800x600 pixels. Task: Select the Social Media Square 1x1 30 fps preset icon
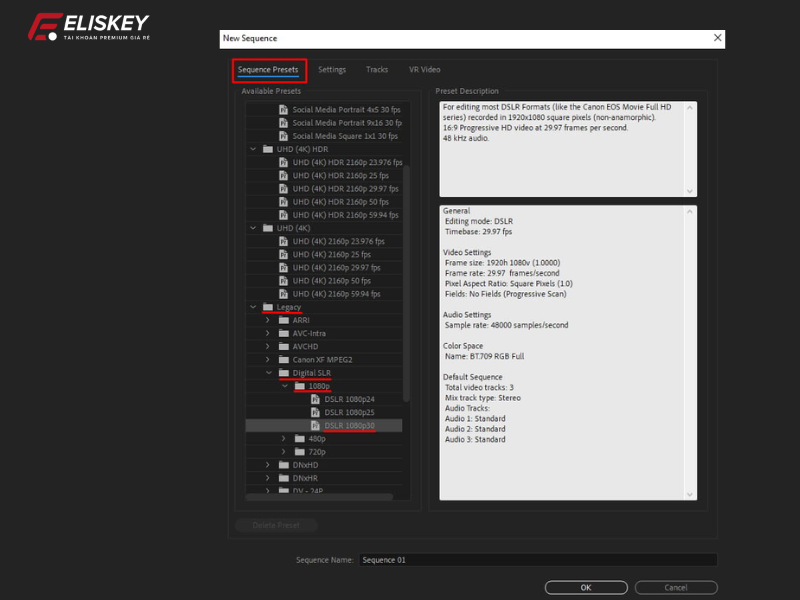(x=284, y=136)
